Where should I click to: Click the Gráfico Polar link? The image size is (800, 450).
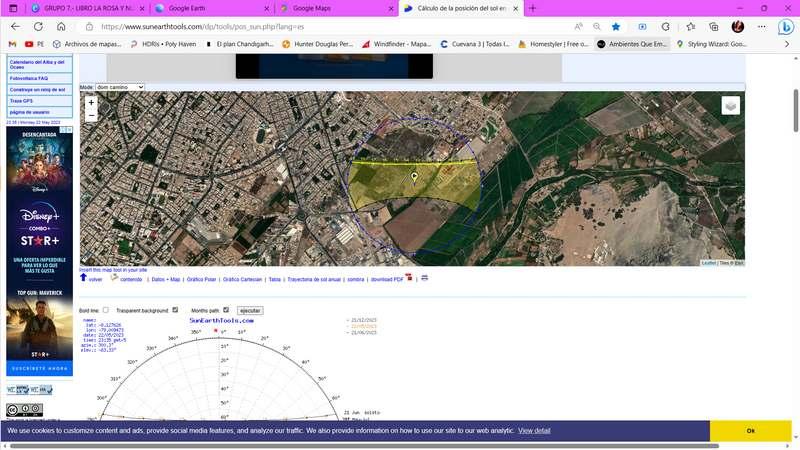(202, 280)
